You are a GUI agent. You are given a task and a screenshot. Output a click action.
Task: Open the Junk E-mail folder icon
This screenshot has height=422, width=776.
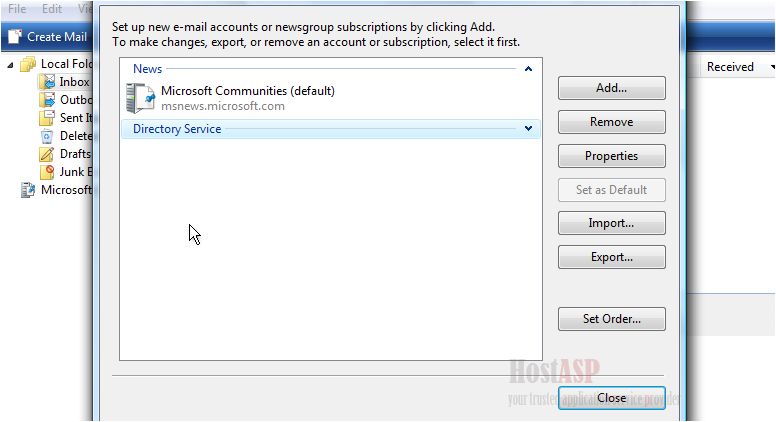pyautogui.click(x=48, y=172)
